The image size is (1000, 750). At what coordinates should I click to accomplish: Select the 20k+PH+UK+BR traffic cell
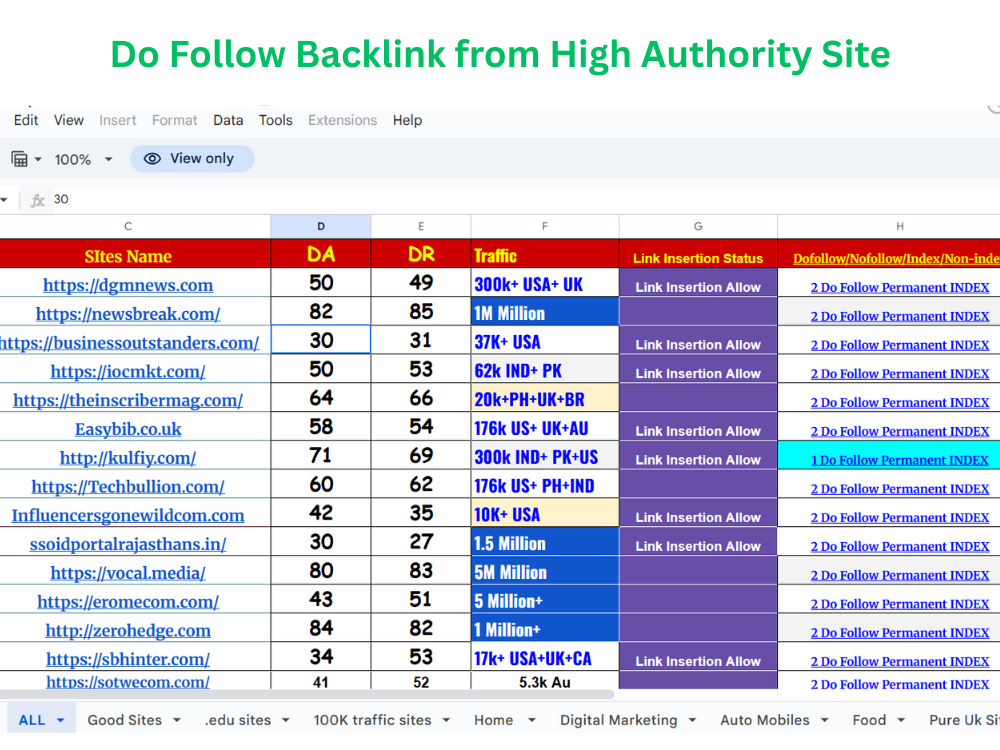tap(545, 397)
